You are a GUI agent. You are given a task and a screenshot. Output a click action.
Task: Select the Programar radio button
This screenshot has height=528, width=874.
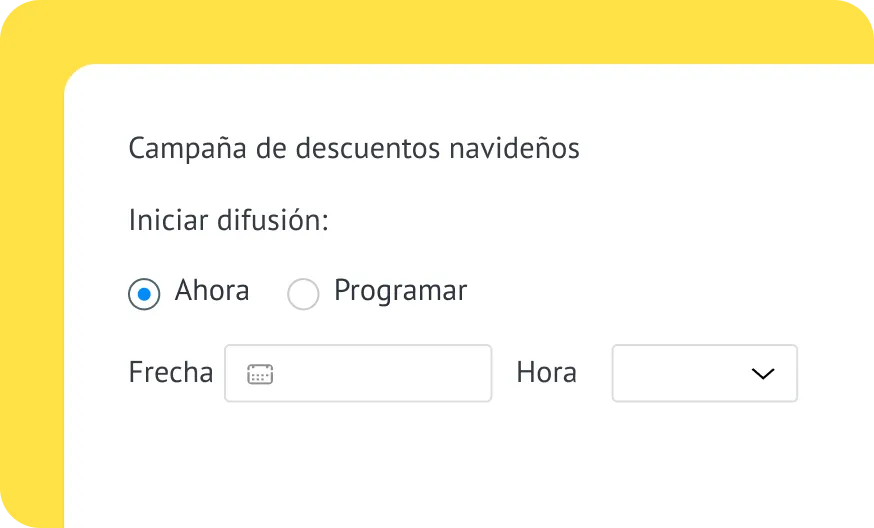point(303,294)
